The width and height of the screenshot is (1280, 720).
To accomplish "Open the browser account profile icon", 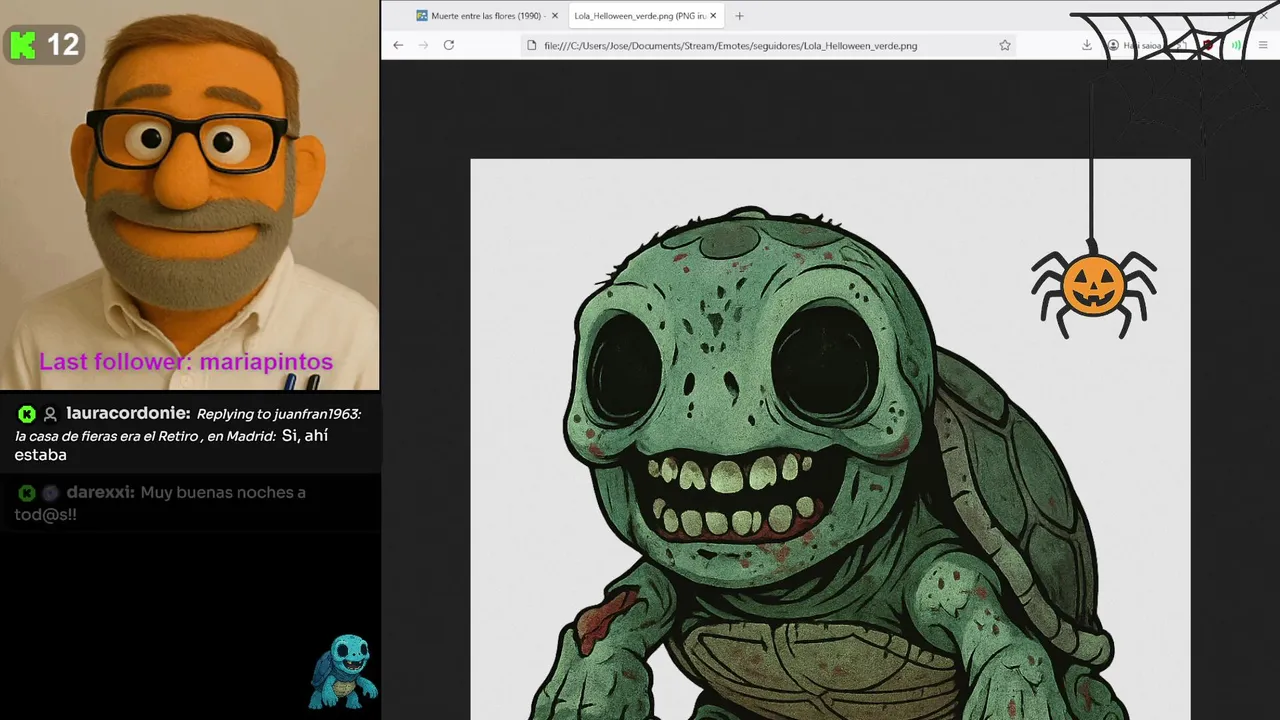I will pyautogui.click(x=1113, y=45).
